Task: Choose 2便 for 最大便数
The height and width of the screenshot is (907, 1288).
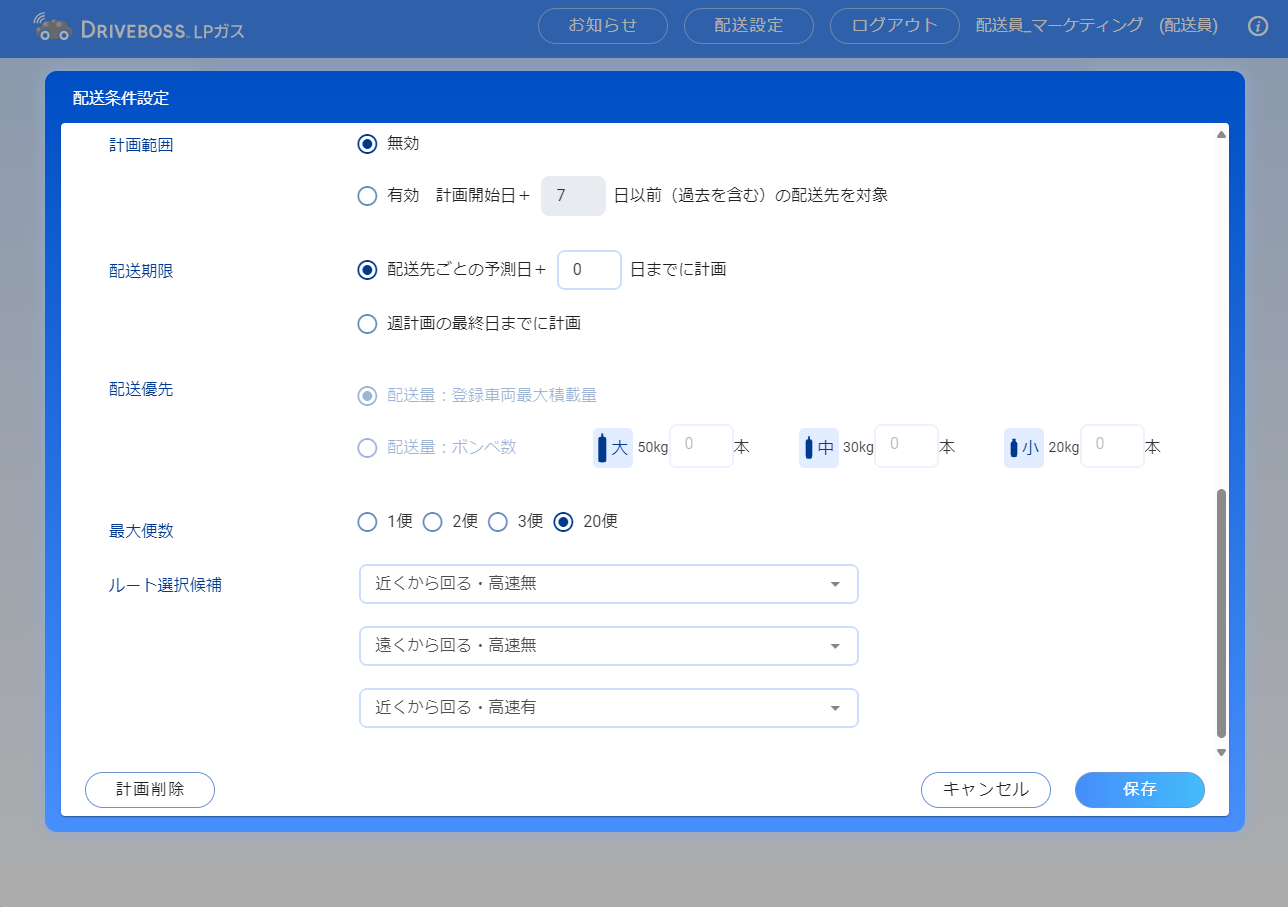Action: 432,522
